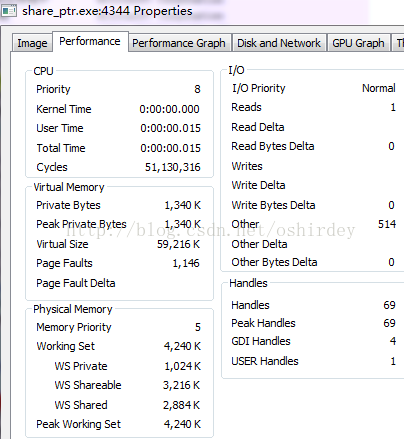Click the Private Bytes value 1,340 K
The image size is (404, 439).
pos(183,205)
